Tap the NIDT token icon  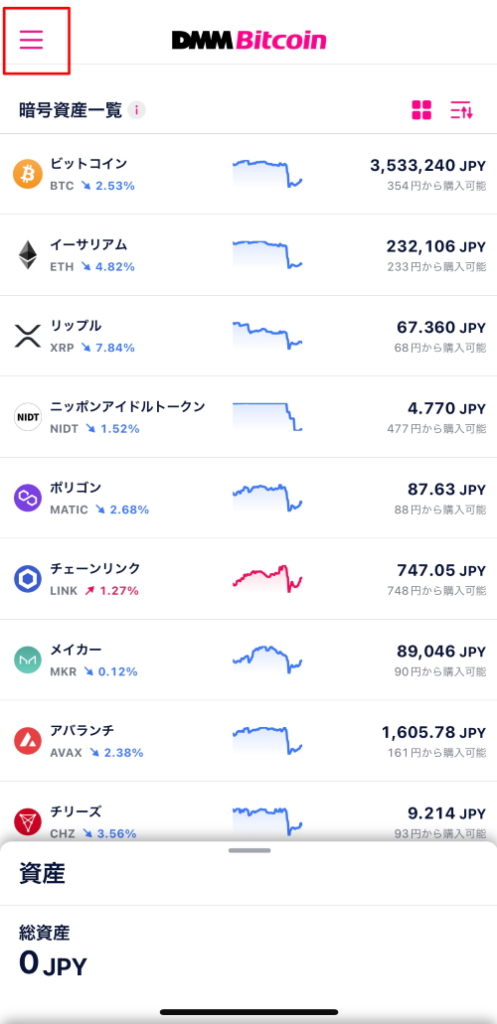click(x=27, y=417)
